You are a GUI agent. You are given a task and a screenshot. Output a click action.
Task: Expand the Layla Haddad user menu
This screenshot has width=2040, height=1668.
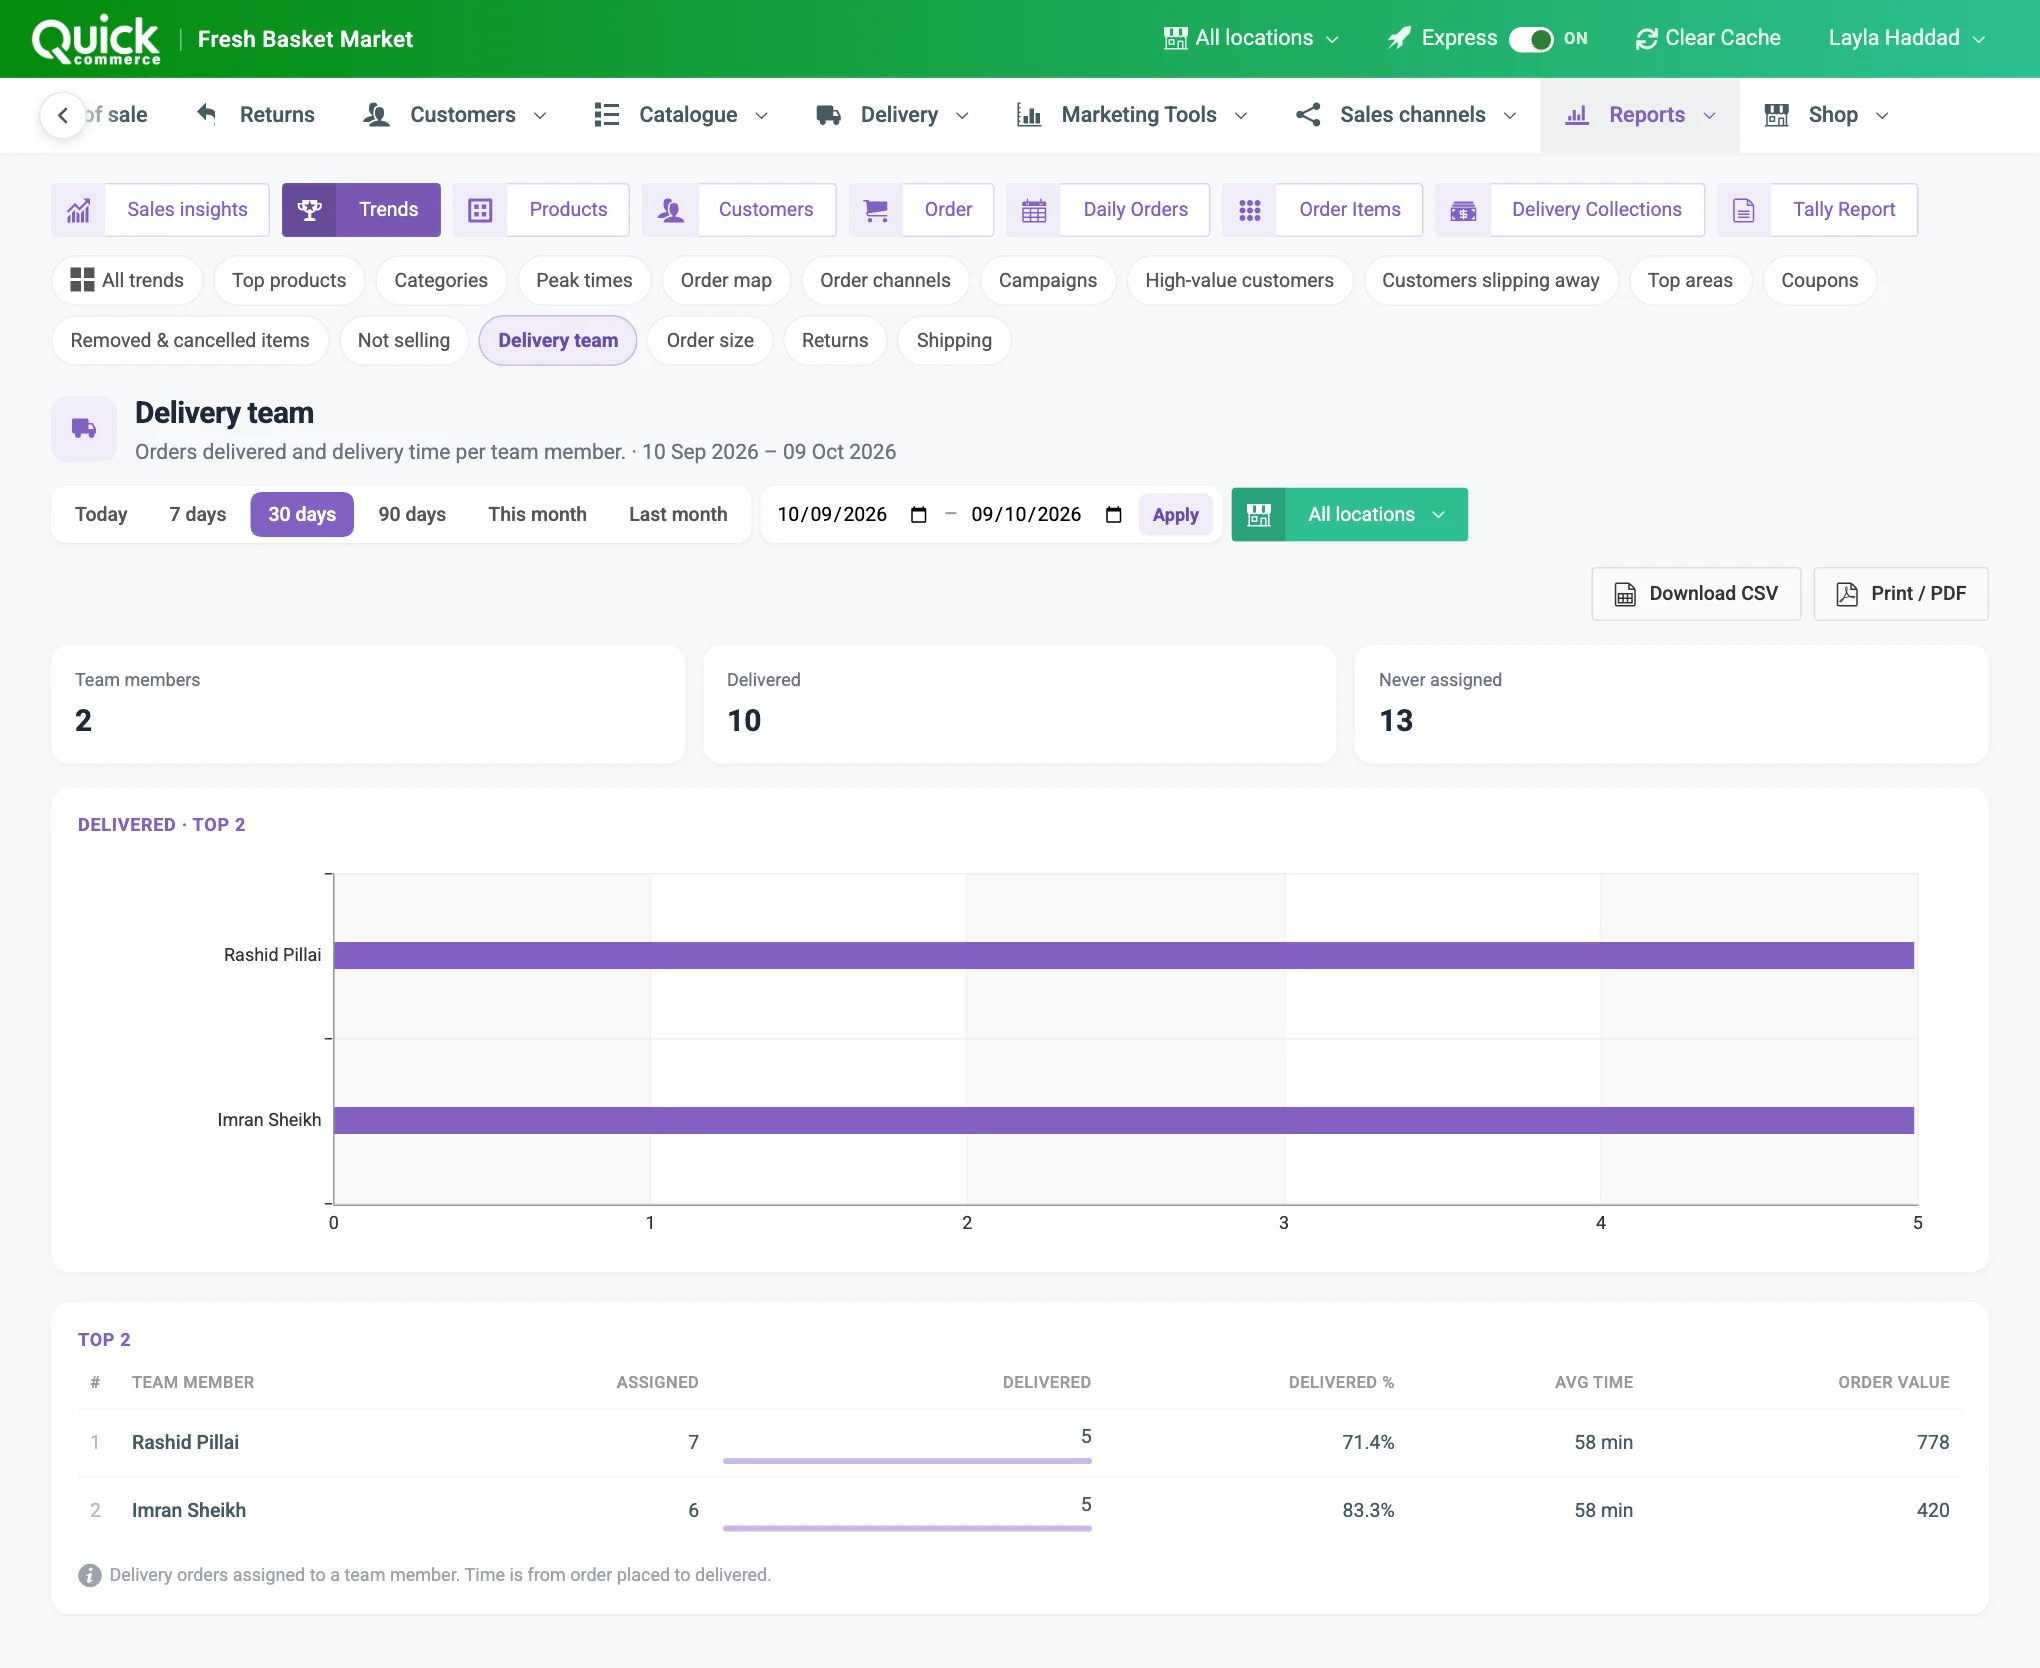point(1907,38)
